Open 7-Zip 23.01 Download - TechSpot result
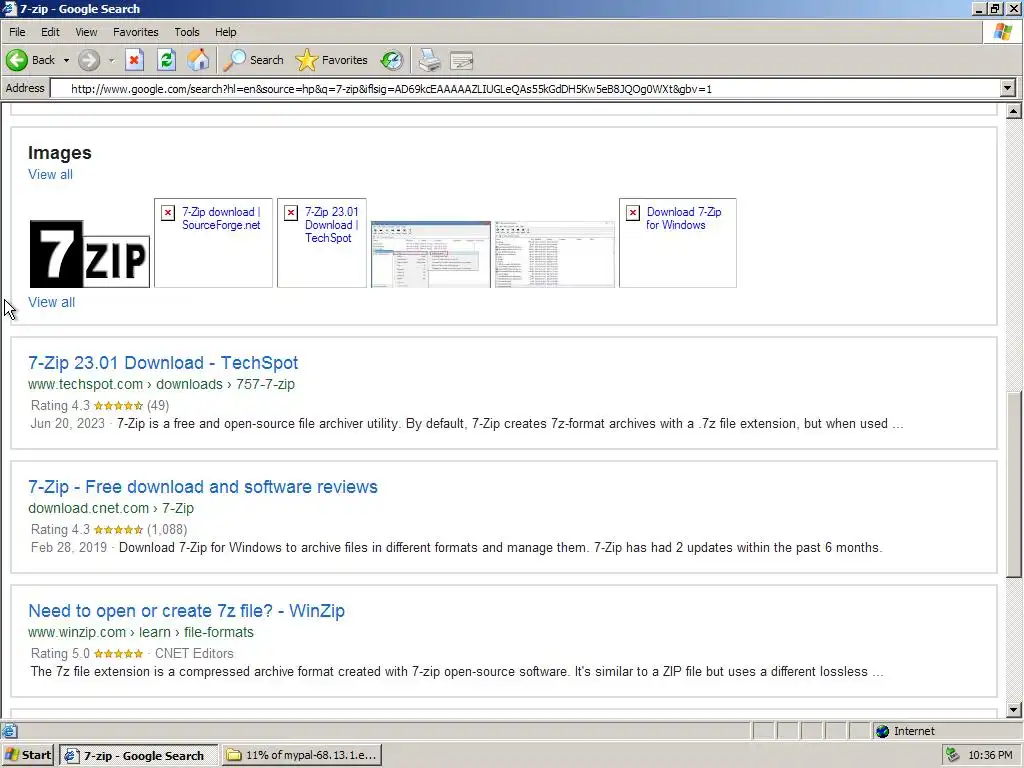The image size is (1024, 768). click(x=163, y=363)
